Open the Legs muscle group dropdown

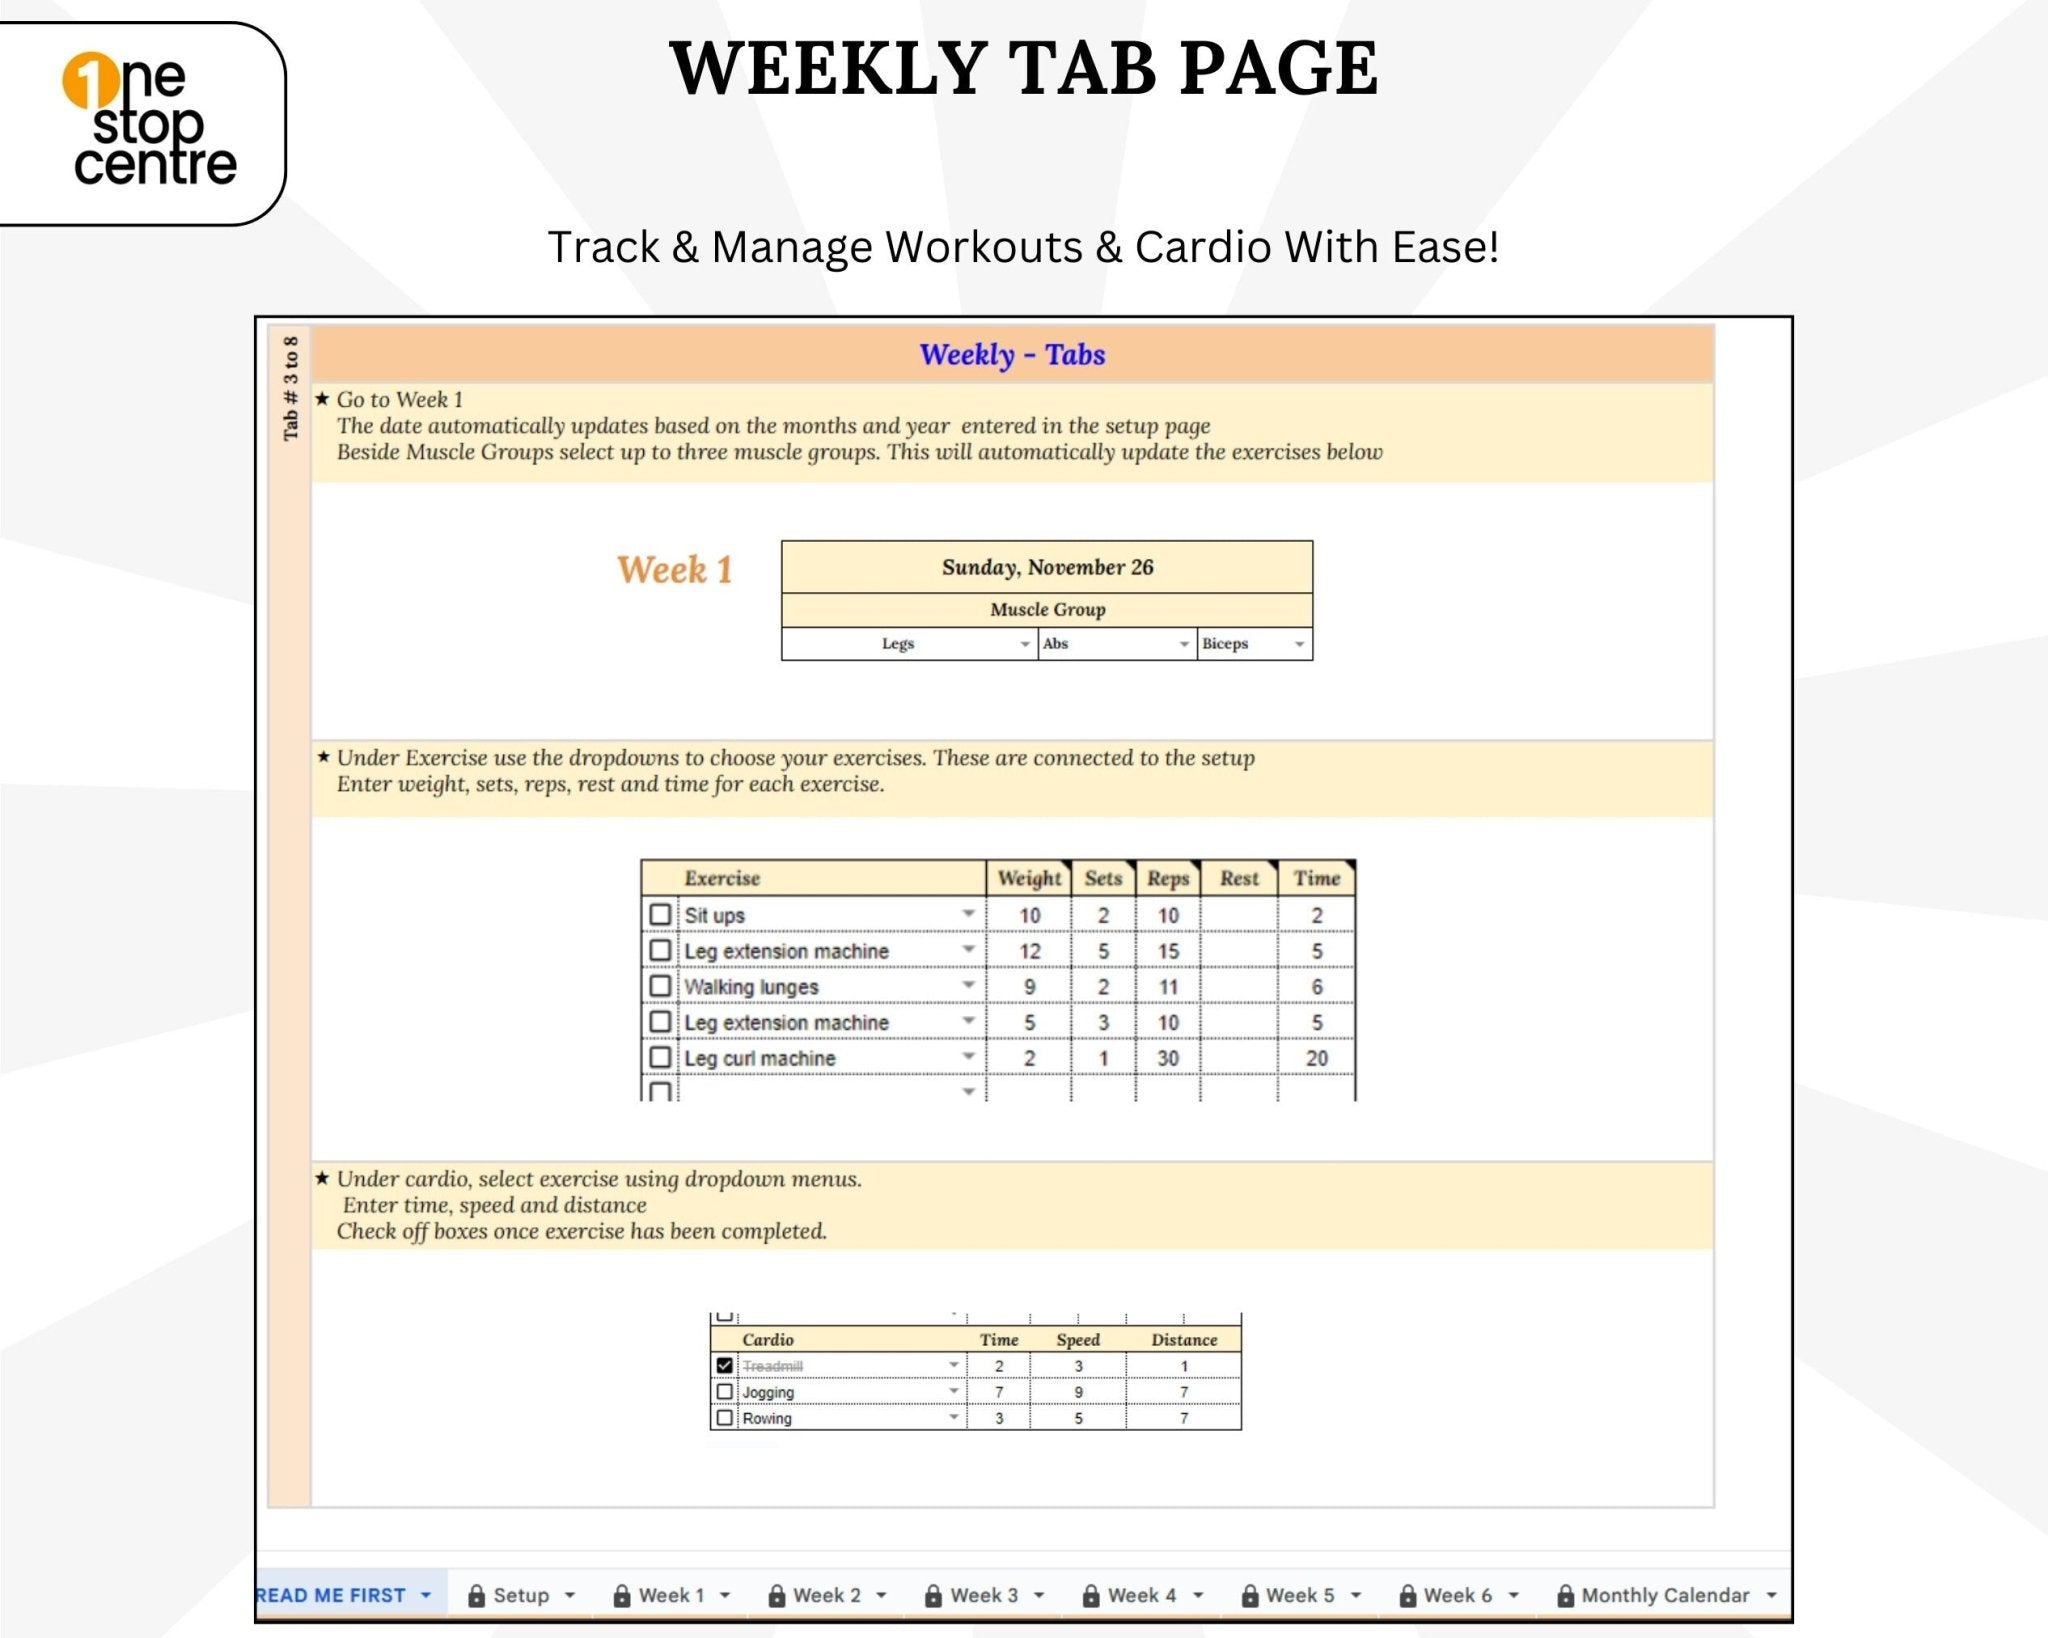click(x=1024, y=644)
